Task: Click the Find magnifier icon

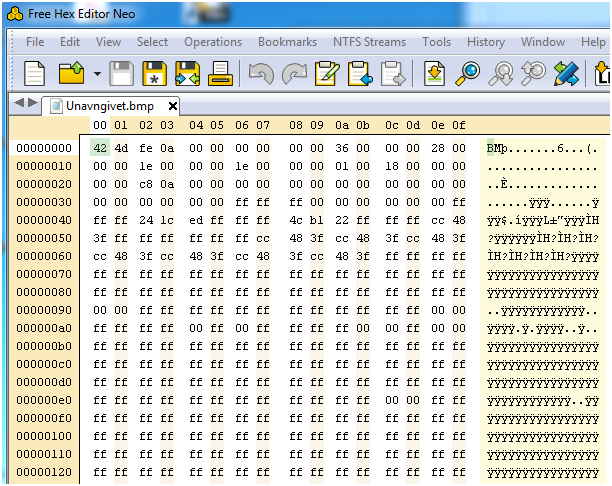Action: pos(467,73)
